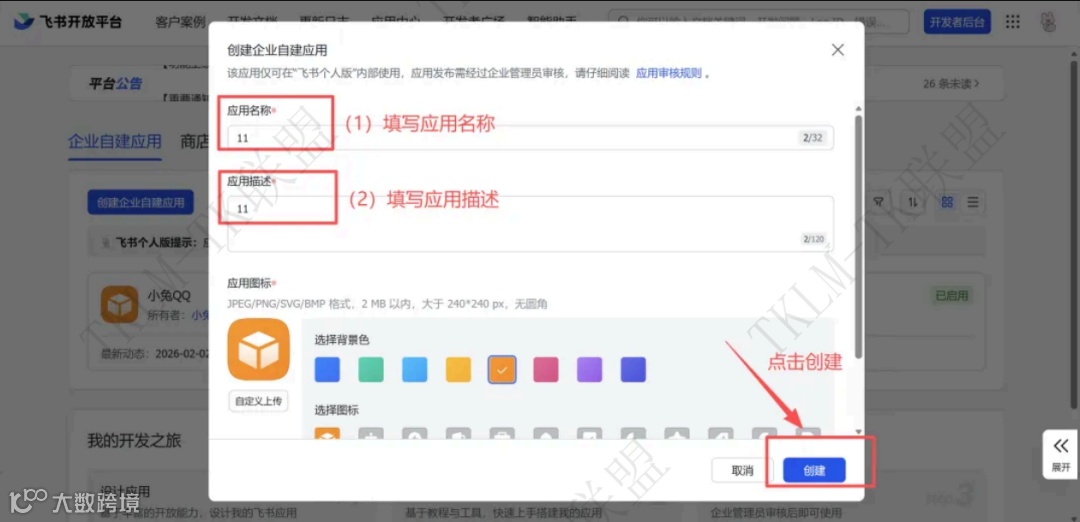Open the nine-dot apps grid icon
The height and width of the screenshot is (522, 1080).
pyautogui.click(x=1012, y=22)
